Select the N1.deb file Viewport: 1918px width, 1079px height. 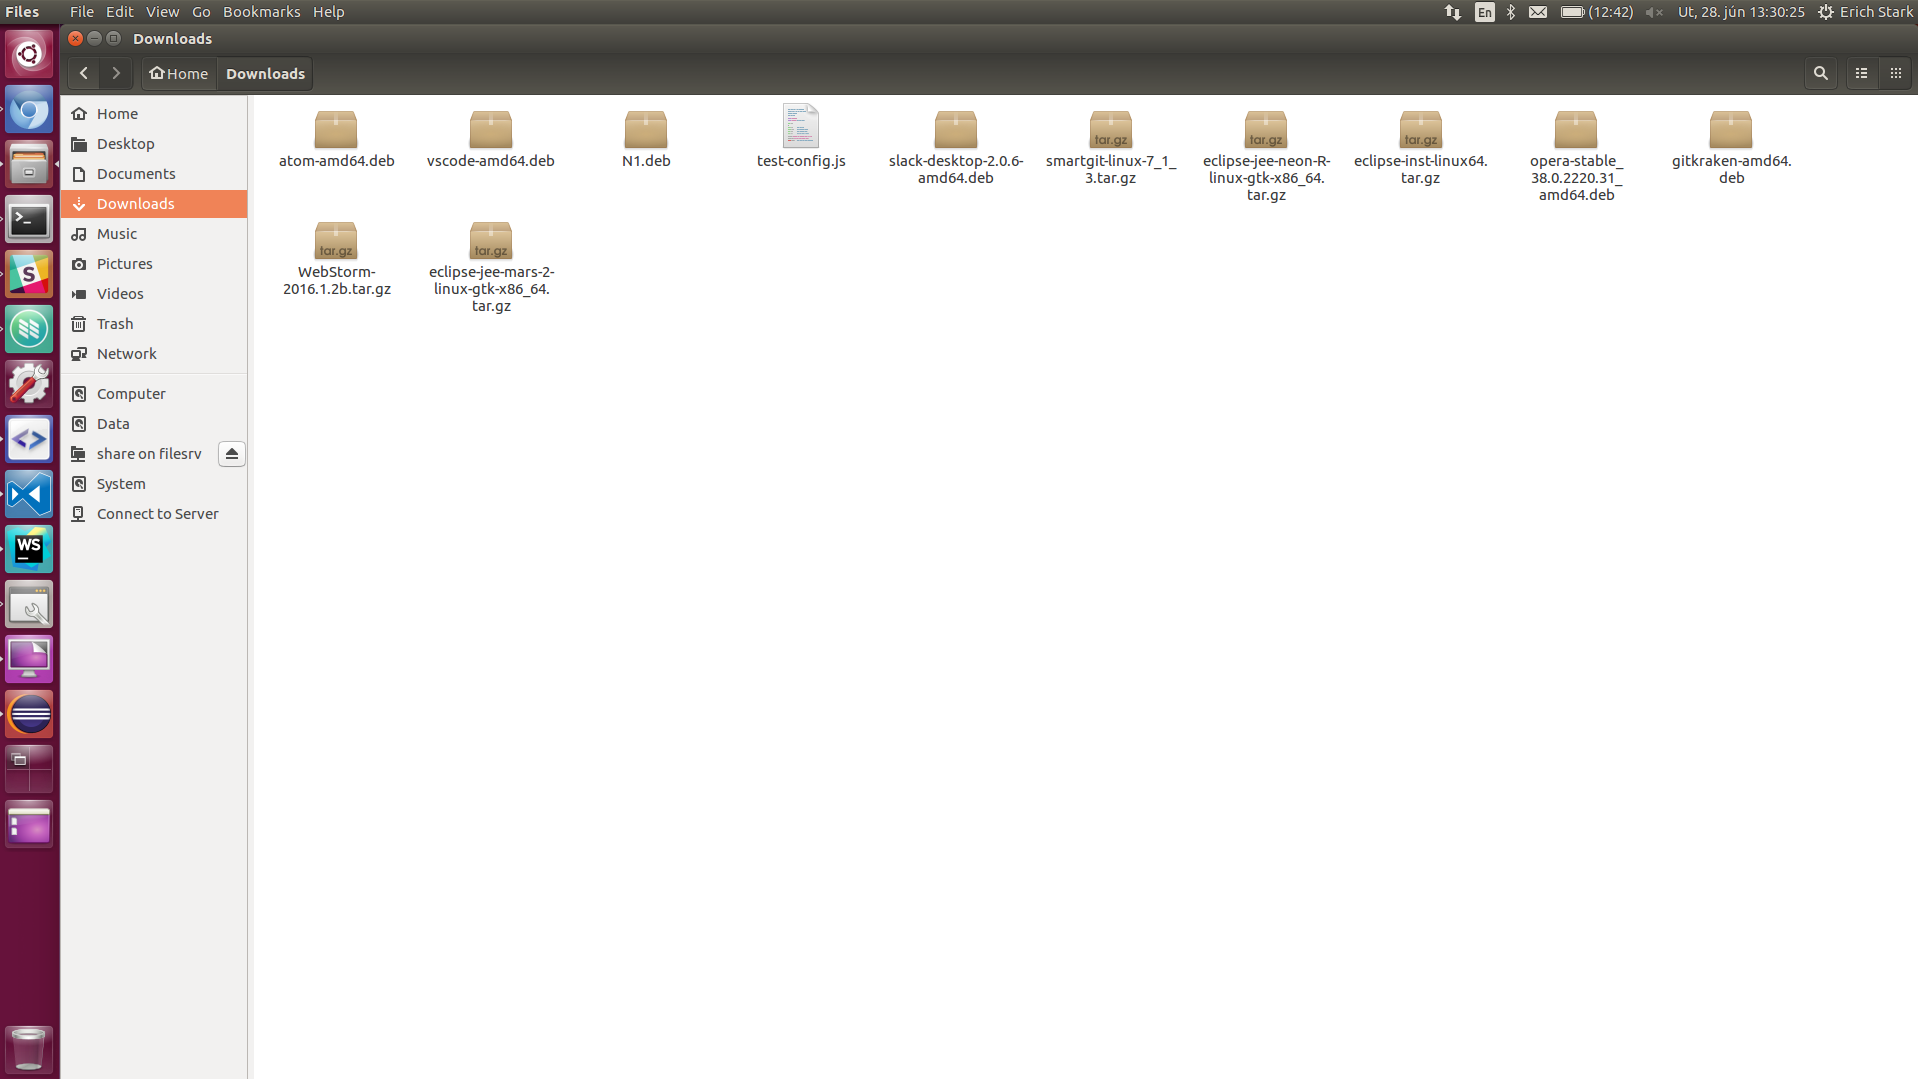(646, 139)
